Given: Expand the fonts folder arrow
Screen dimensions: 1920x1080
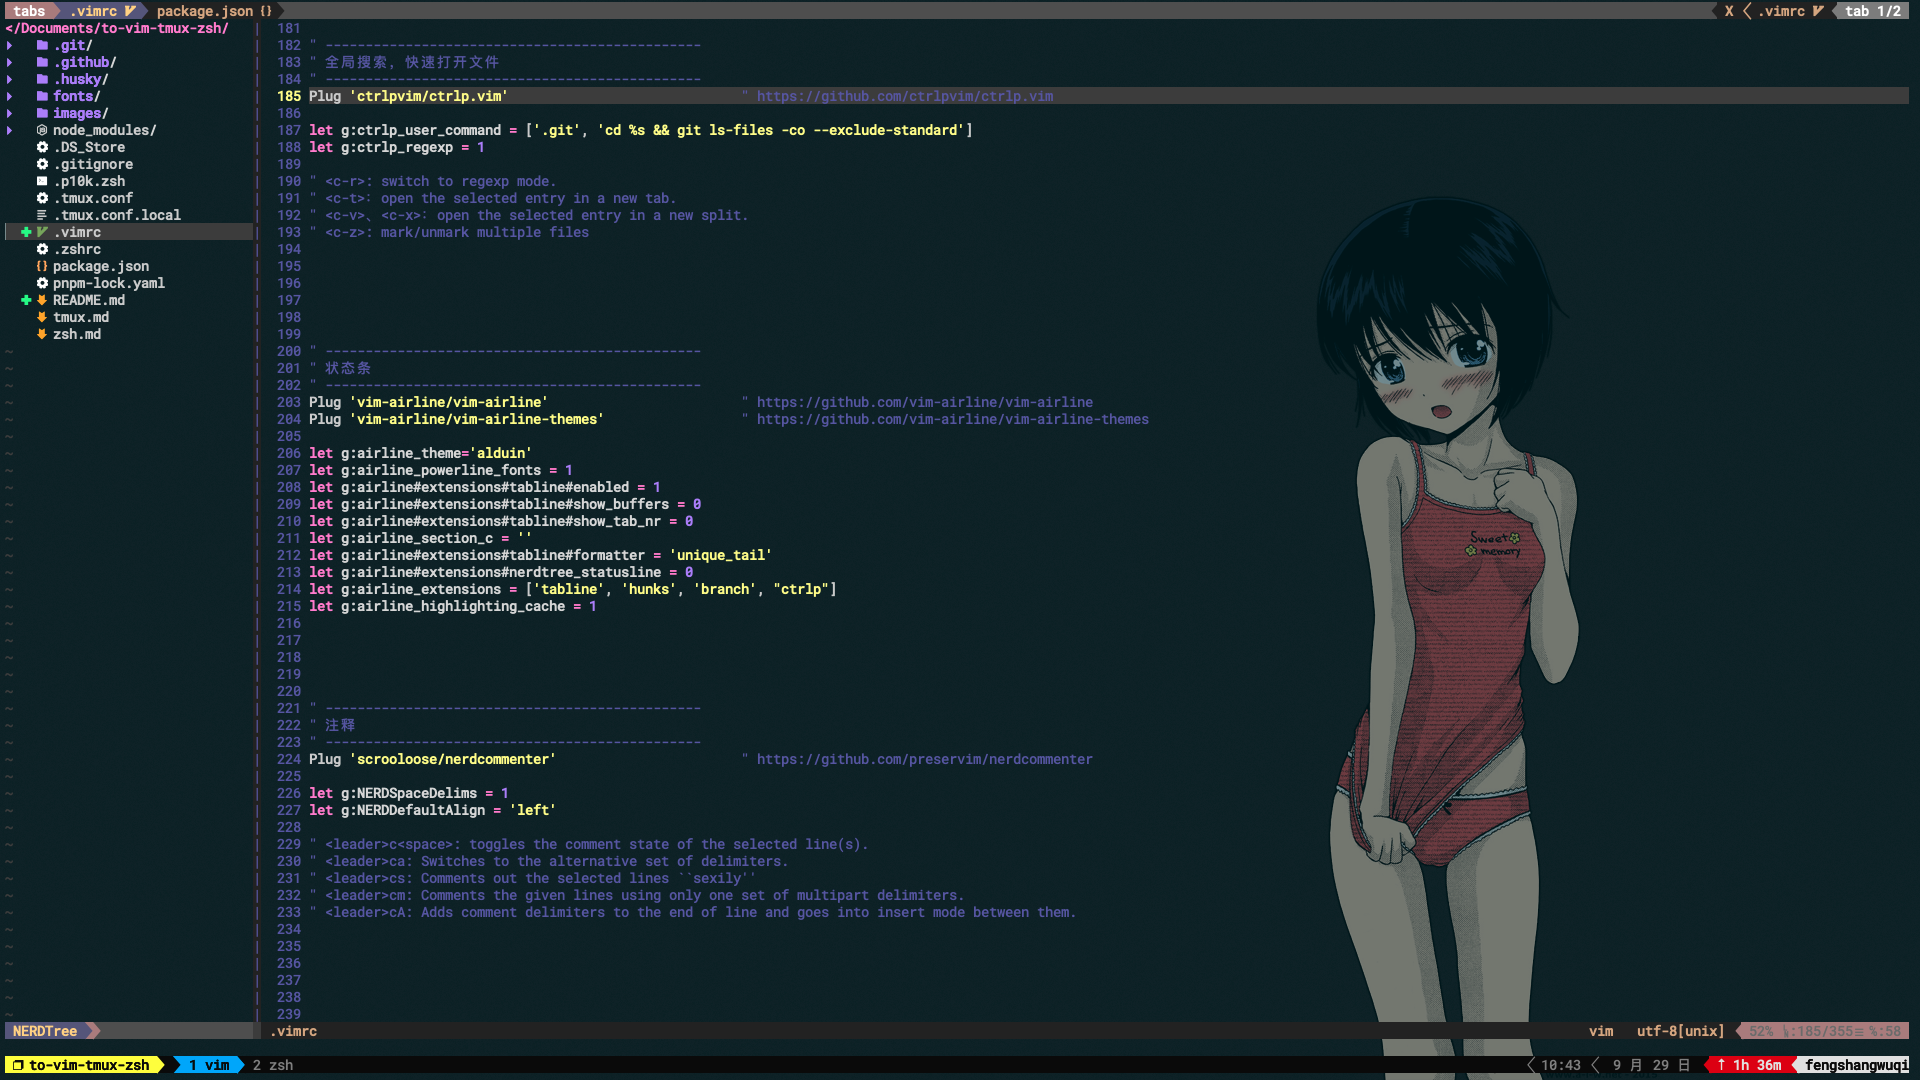Looking at the screenshot, I should pyautogui.click(x=10, y=96).
